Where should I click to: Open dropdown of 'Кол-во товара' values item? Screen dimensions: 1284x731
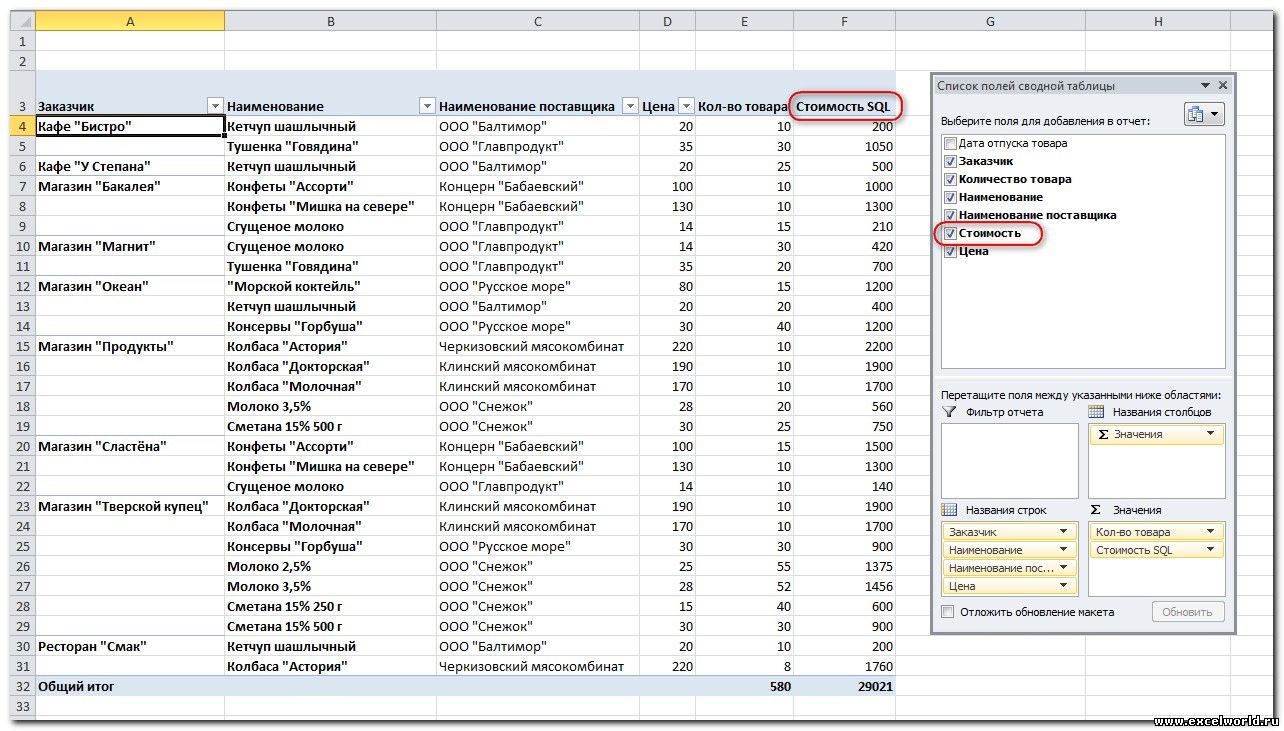click(x=1211, y=532)
